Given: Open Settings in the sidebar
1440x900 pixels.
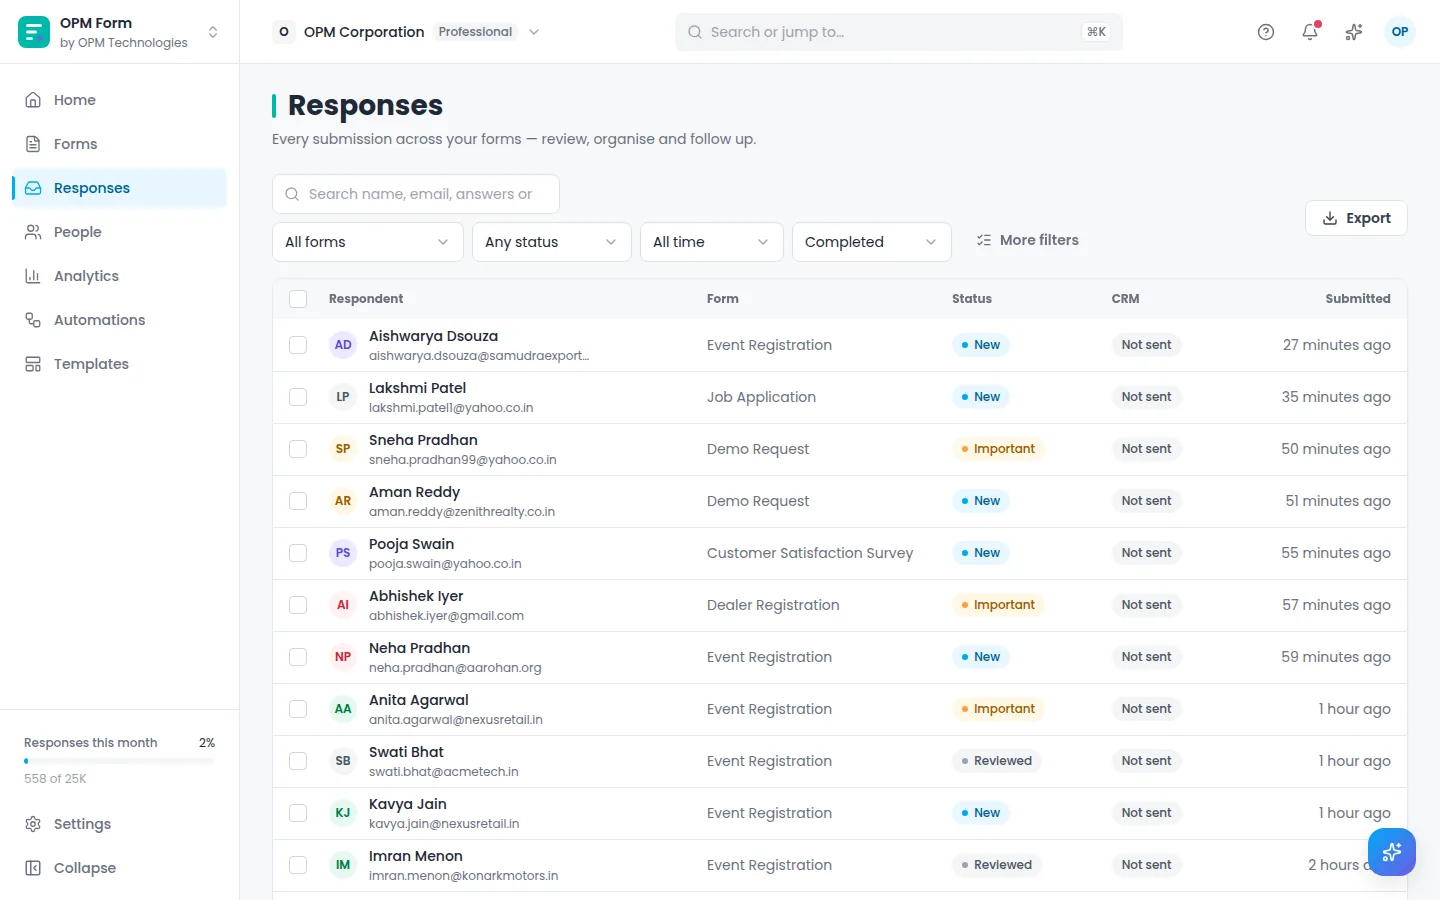Looking at the screenshot, I should (120, 824).
